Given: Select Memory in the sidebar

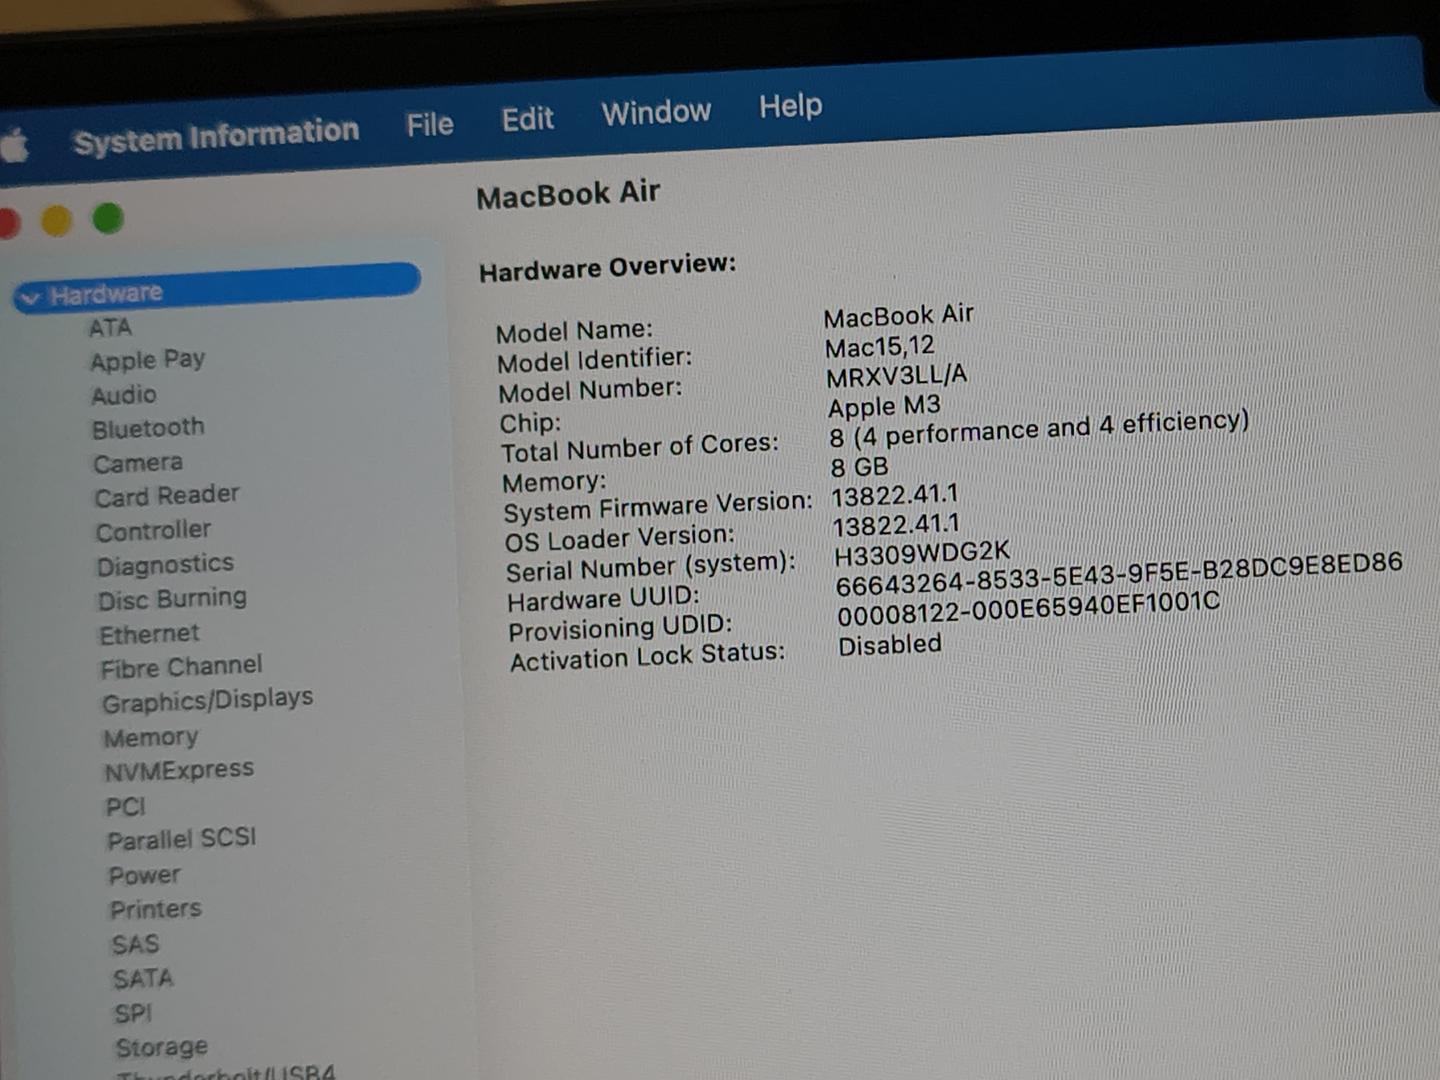Looking at the screenshot, I should (x=151, y=738).
